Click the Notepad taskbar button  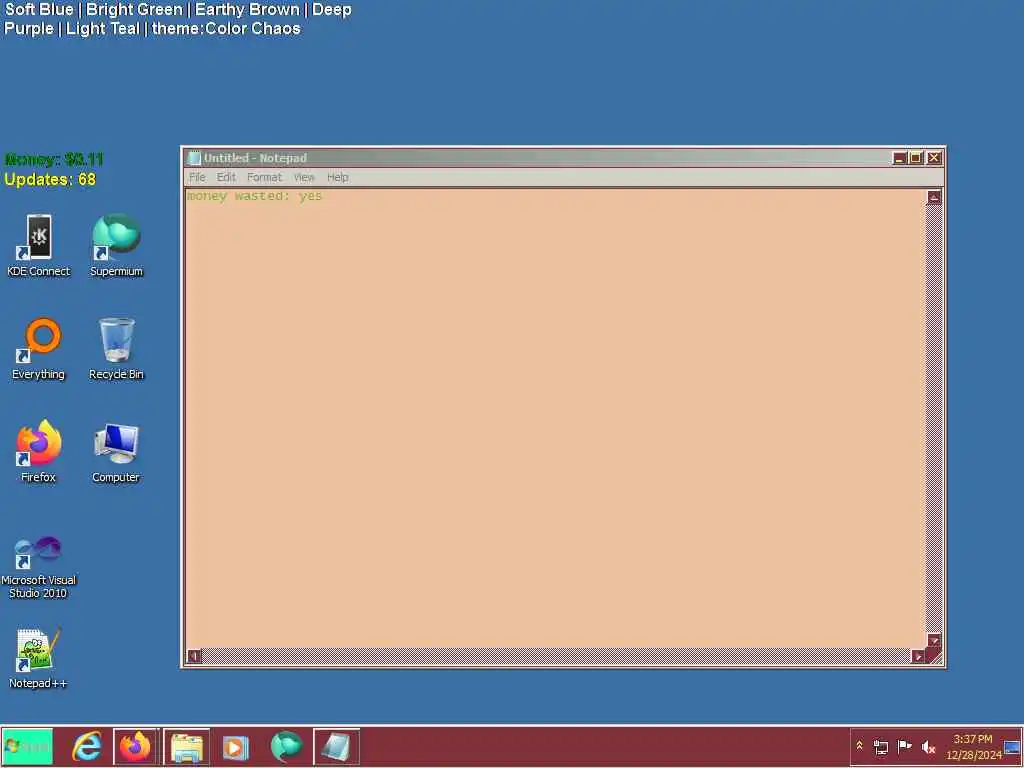[x=336, y=746]
